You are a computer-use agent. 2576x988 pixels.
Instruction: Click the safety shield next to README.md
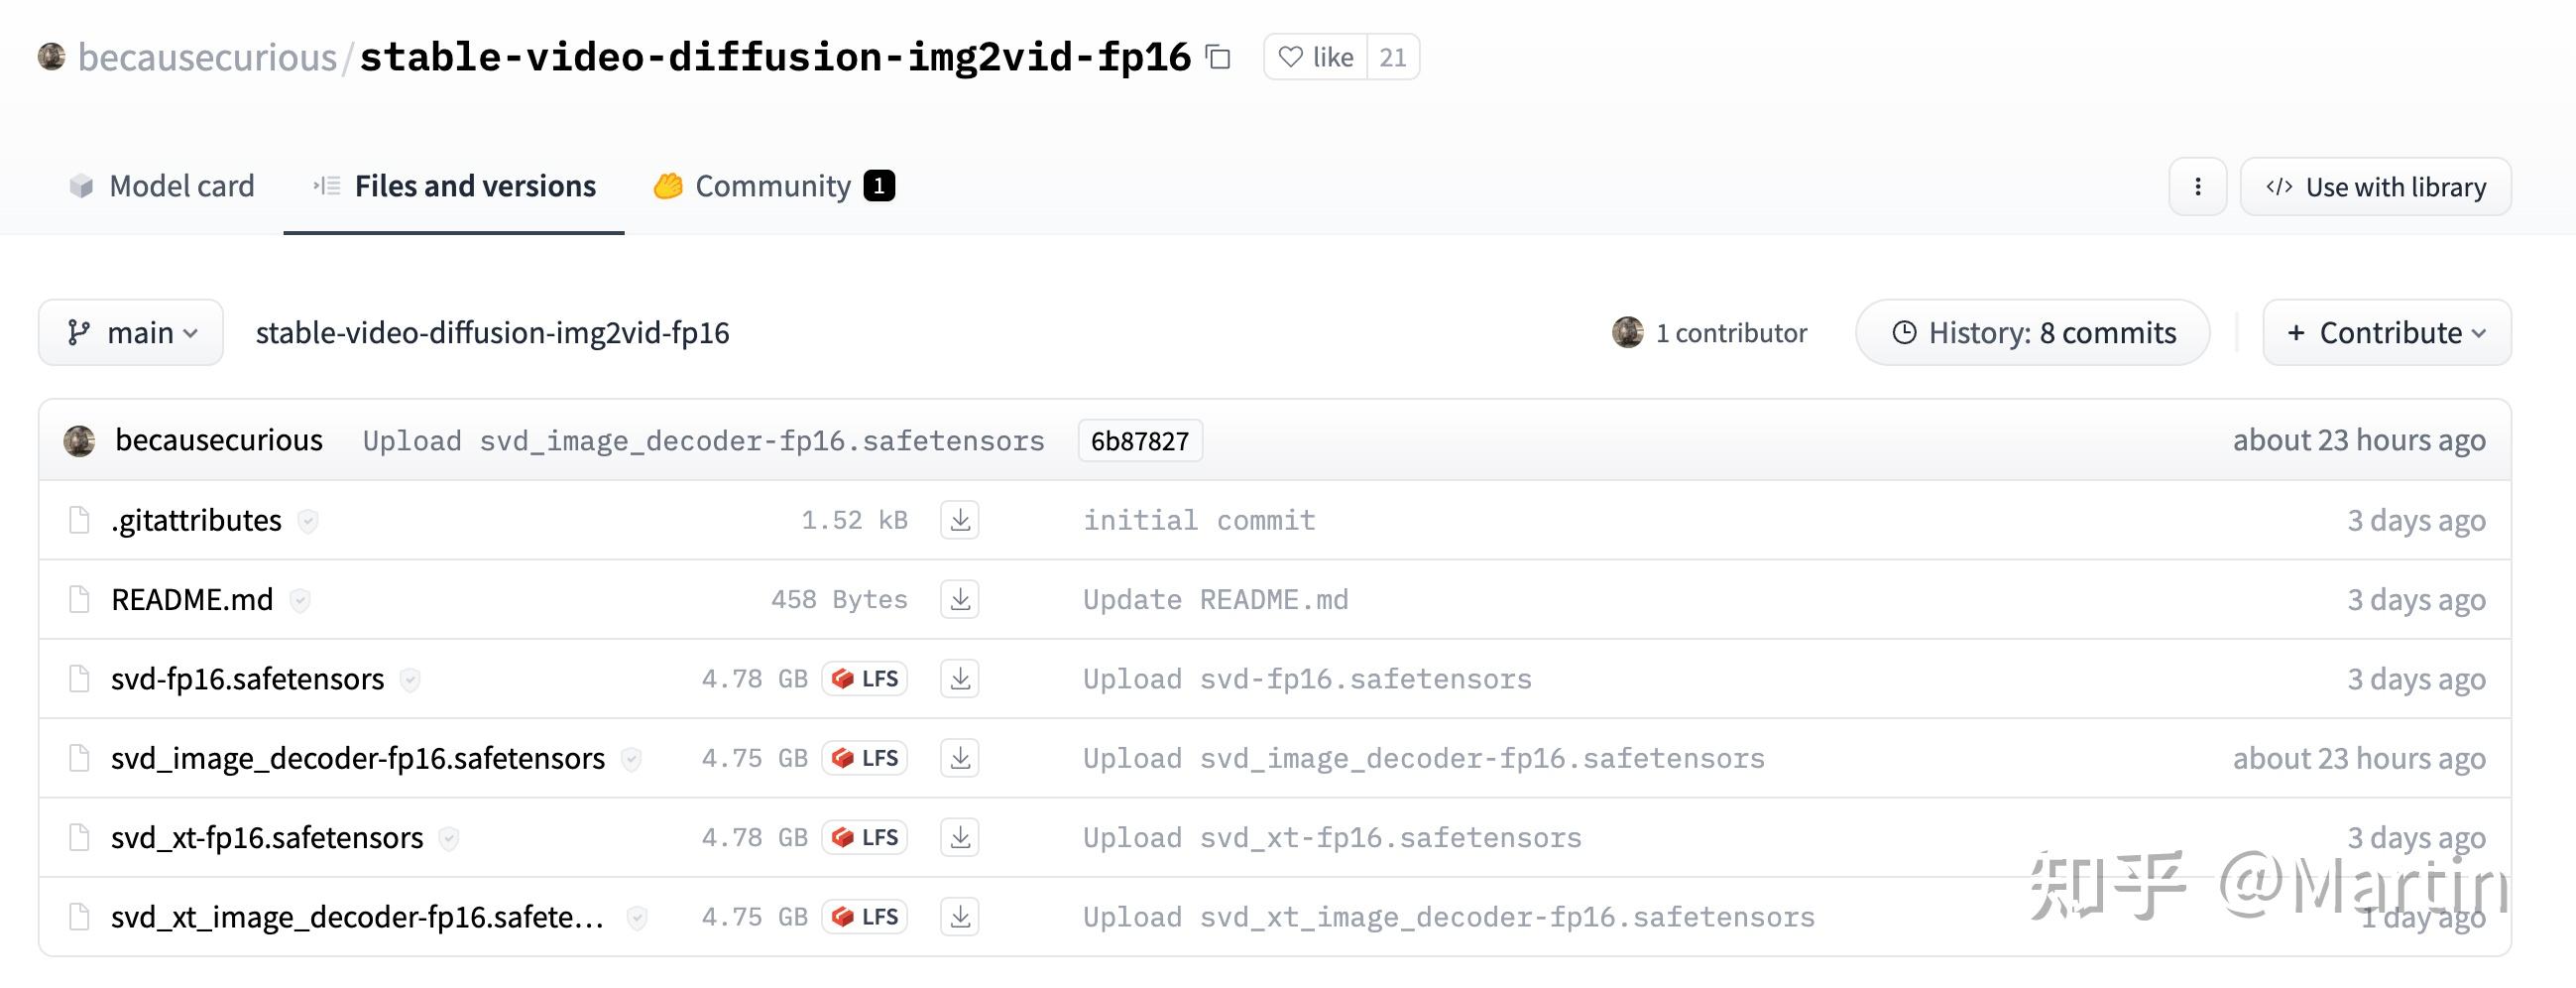point(300,600)
